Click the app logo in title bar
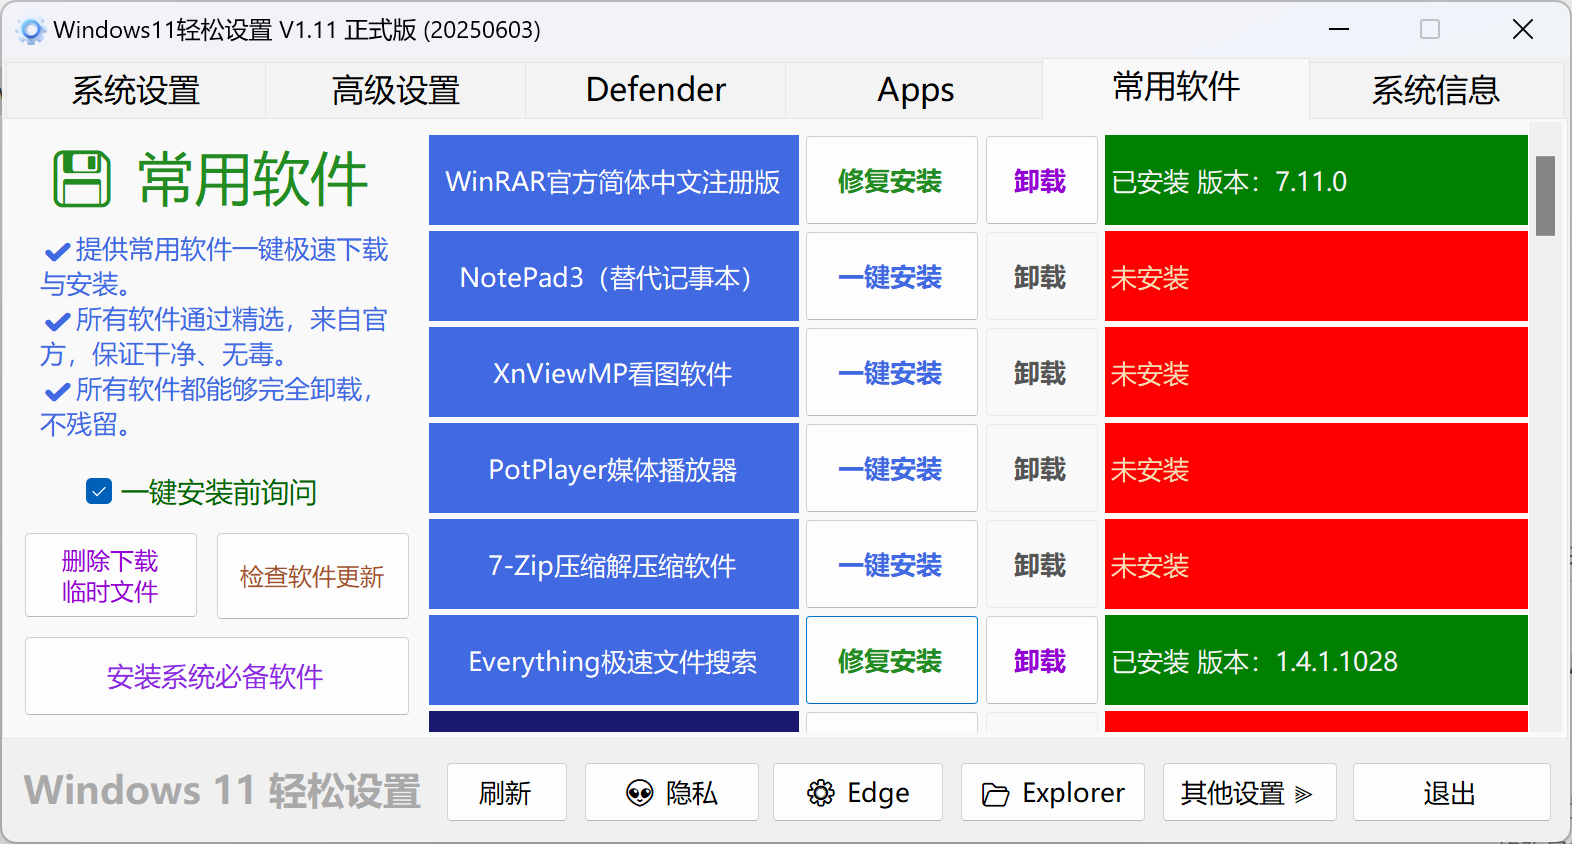 pyautogui.click(x=31, y=31)
